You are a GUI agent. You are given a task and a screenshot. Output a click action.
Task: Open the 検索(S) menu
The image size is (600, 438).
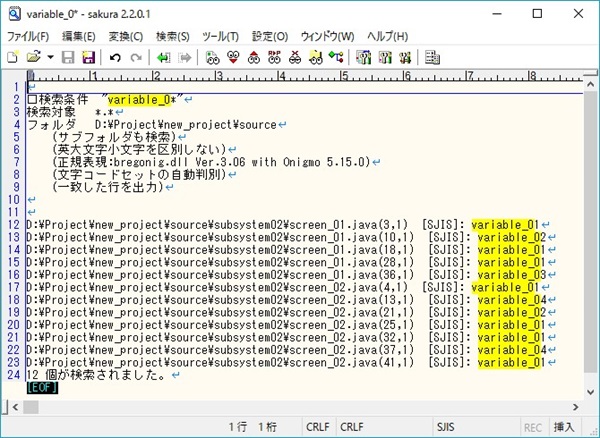click(173, 37)
